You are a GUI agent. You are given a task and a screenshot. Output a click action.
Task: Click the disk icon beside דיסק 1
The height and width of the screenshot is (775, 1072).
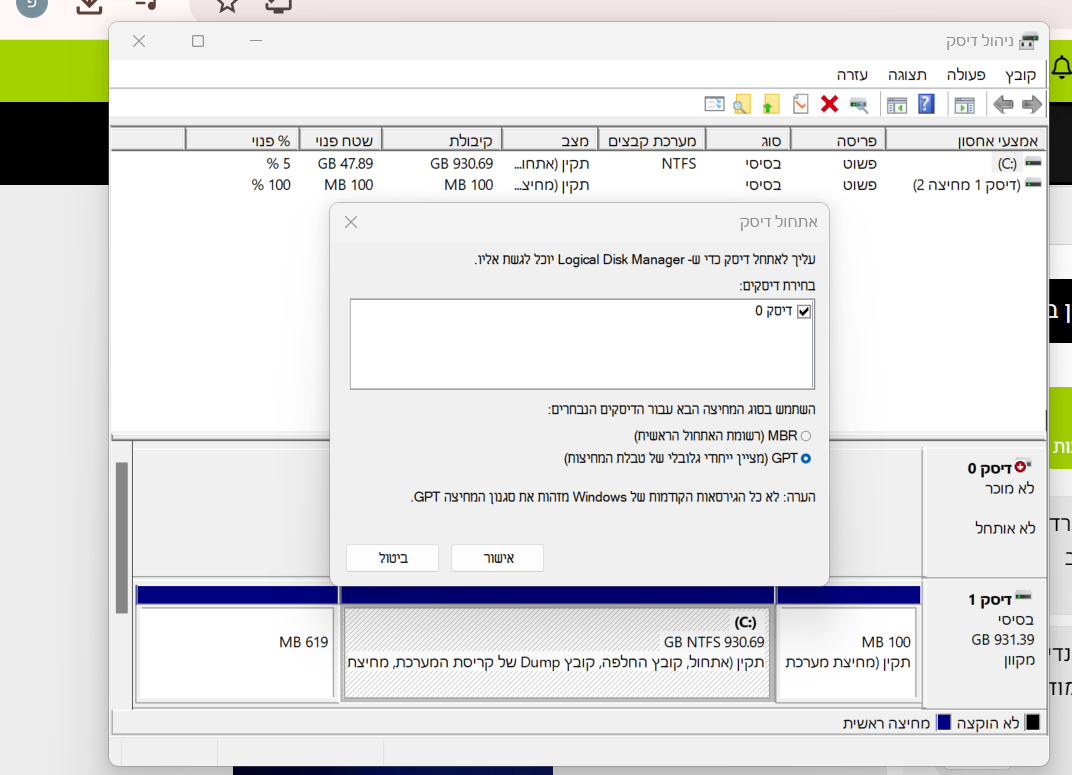[x=1023, y=597]
